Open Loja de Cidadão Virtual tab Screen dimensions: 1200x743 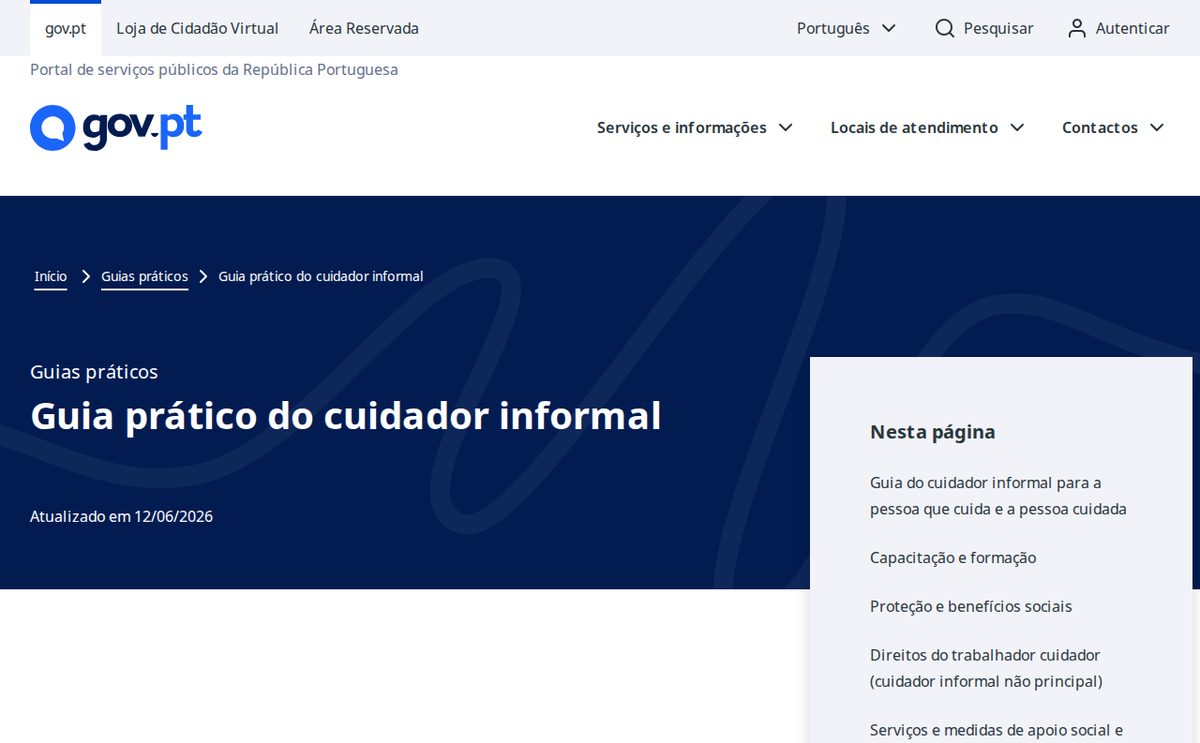198,28
